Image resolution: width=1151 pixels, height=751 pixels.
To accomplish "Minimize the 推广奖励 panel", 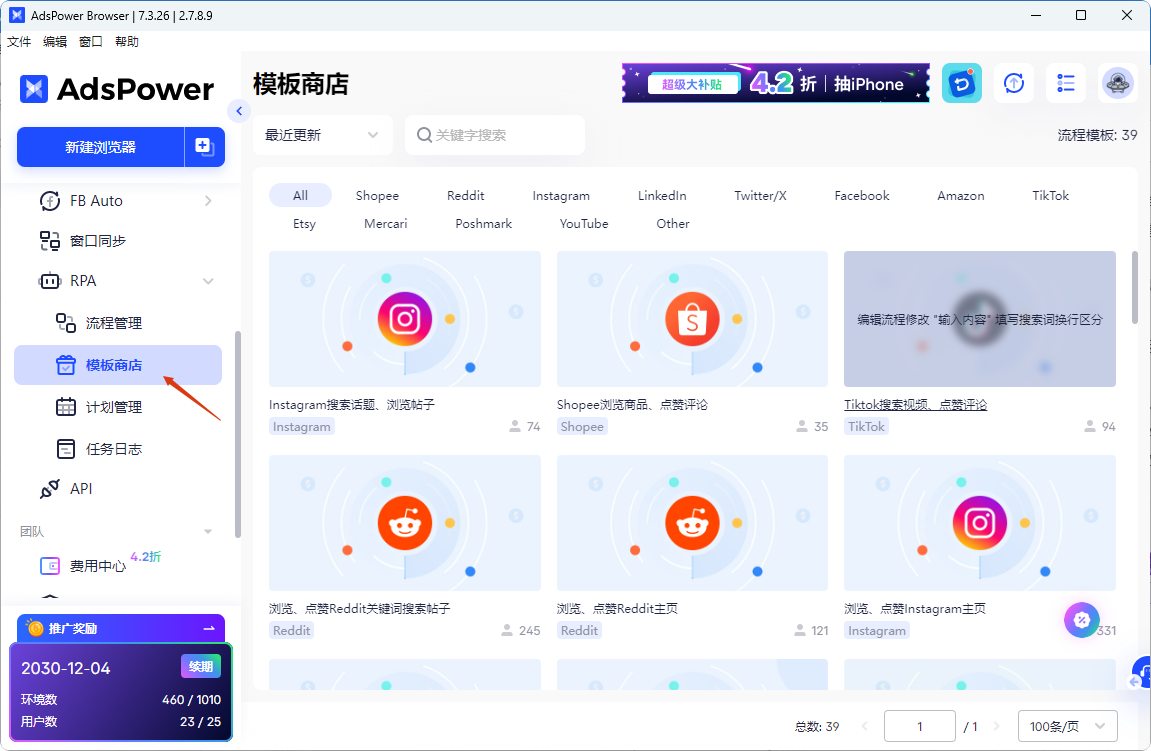I will 209,628.
